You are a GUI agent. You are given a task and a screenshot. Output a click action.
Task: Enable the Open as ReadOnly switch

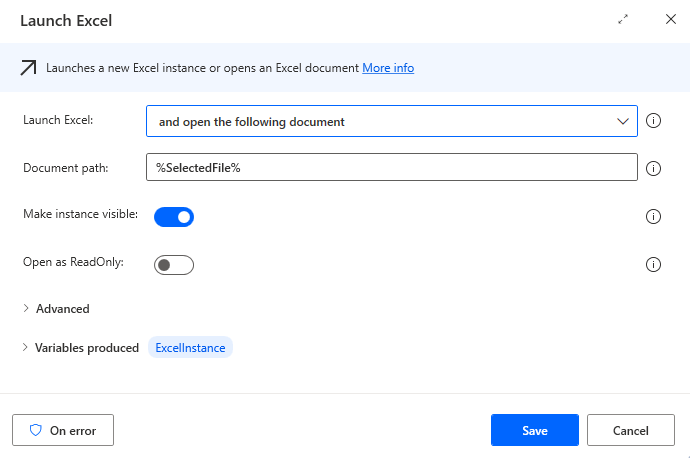coord(174,265)
